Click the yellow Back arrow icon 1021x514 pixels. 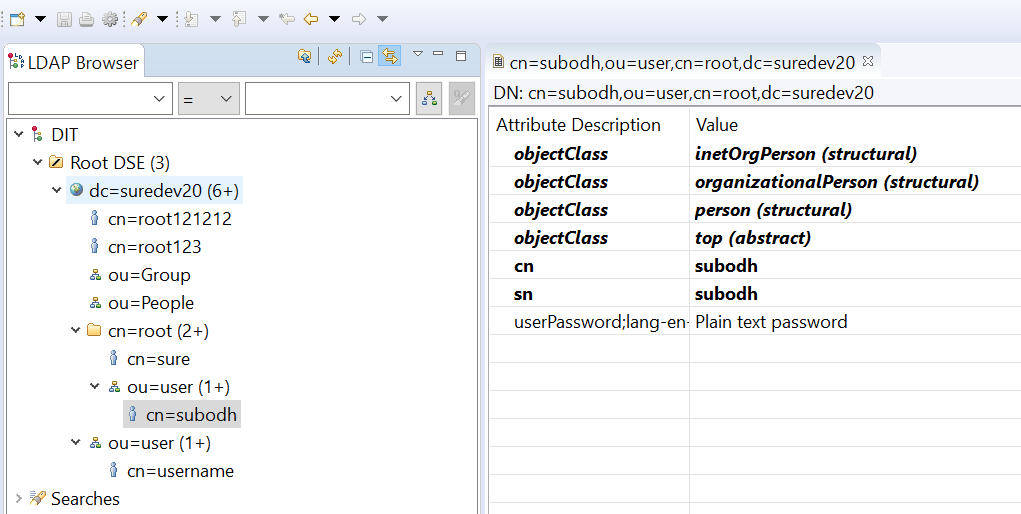311,20
